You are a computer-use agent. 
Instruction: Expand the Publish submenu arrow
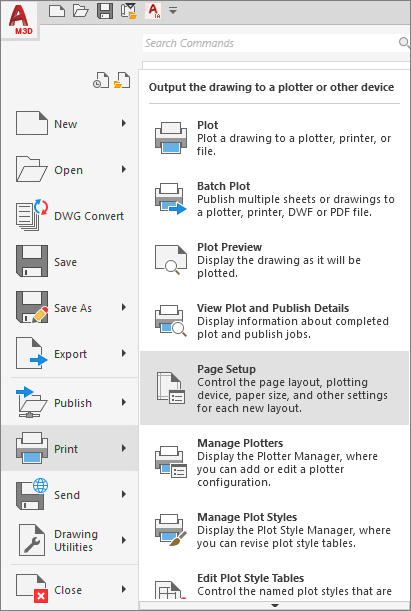(x=124, y=402)
